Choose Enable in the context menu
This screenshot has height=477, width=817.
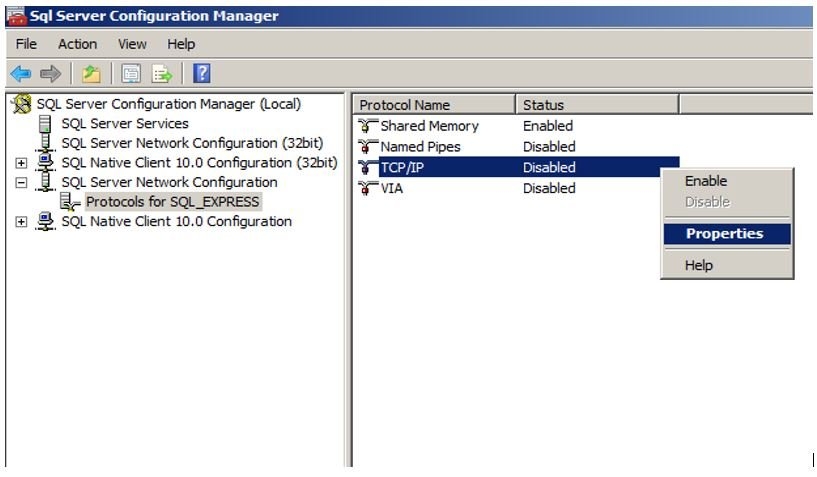pos(706,181)
